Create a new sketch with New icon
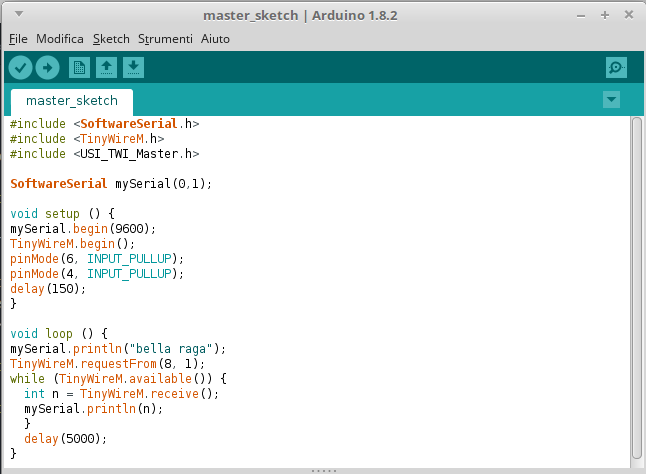This screenshot has width=646, height=474. pos(79,68)
